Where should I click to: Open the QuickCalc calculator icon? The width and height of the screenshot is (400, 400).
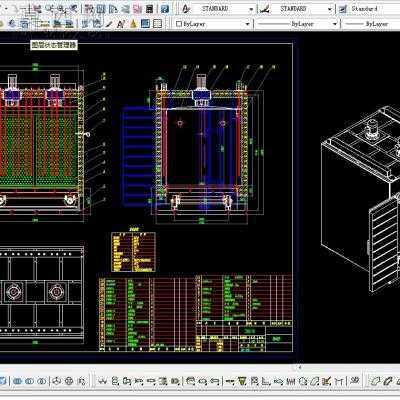(x=150, y=9)
